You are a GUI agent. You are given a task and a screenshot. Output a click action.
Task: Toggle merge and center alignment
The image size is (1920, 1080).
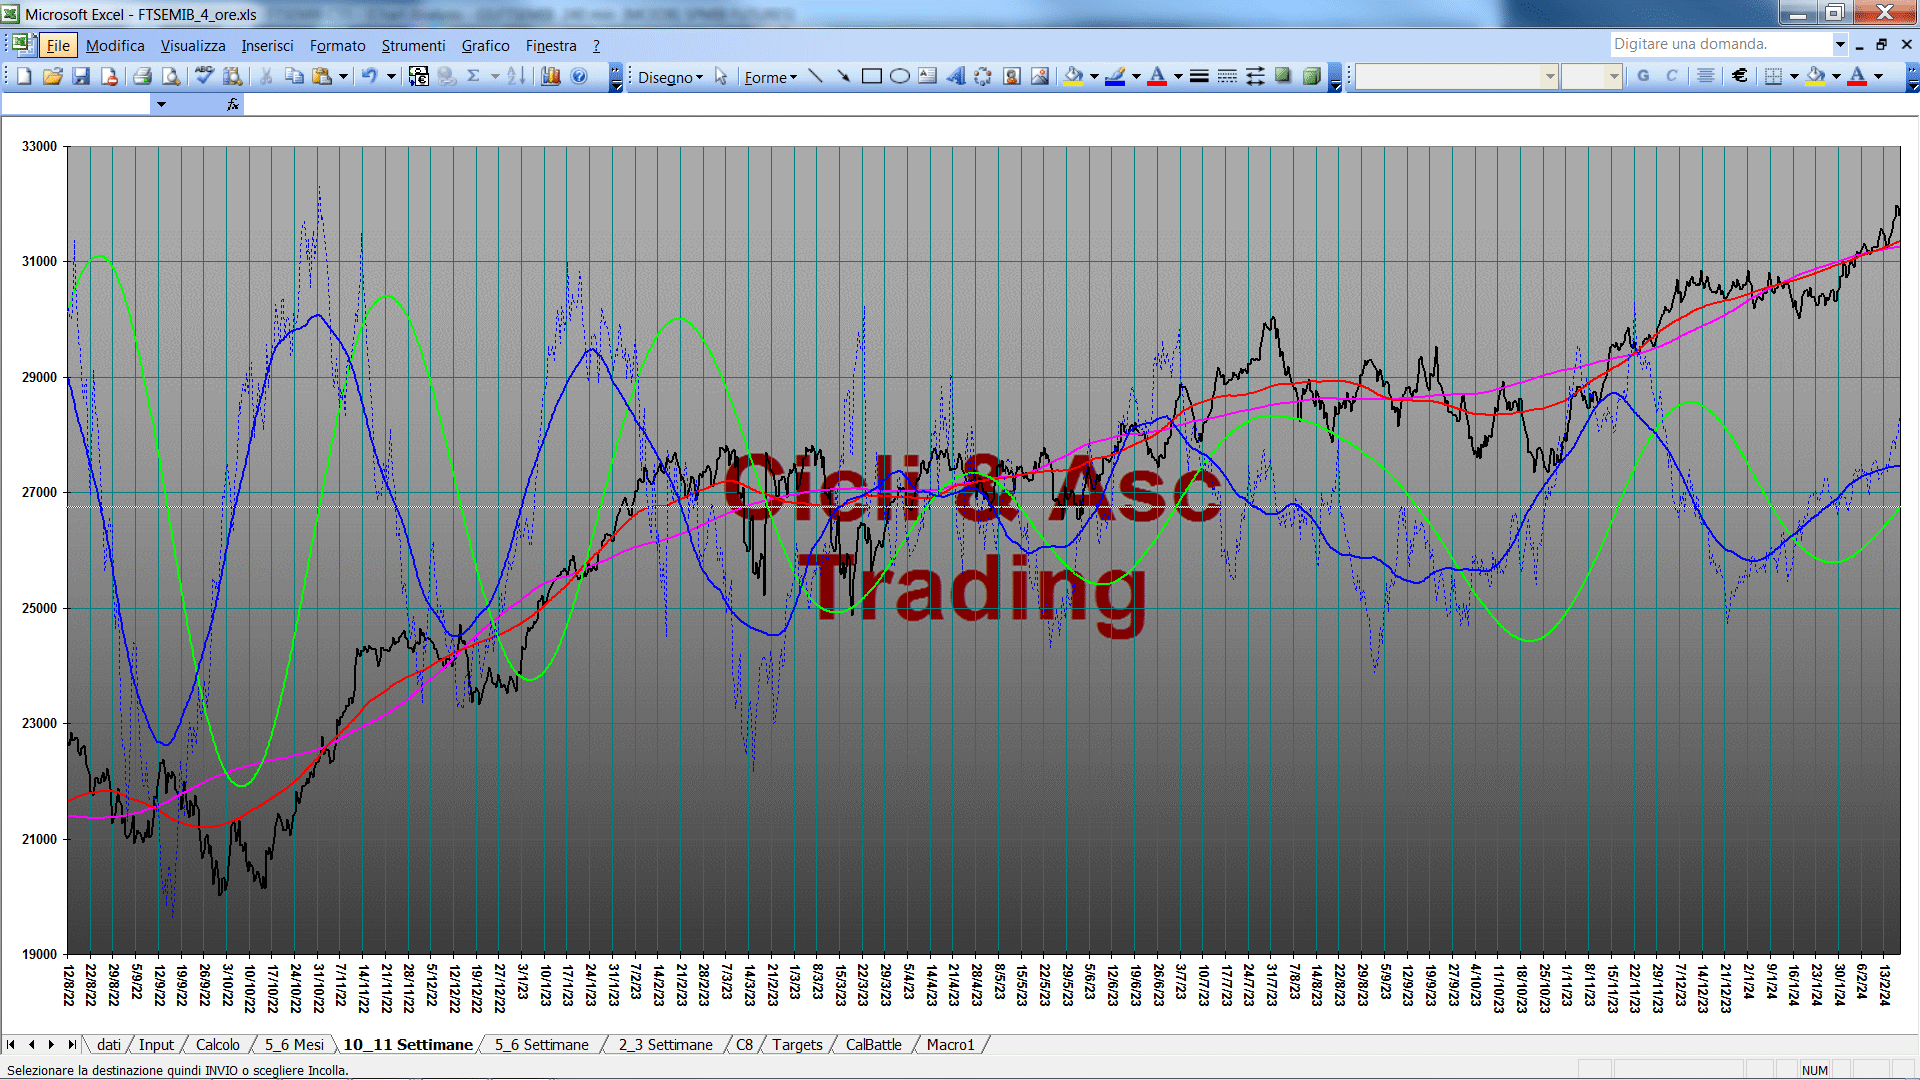tap(1706, 76)
